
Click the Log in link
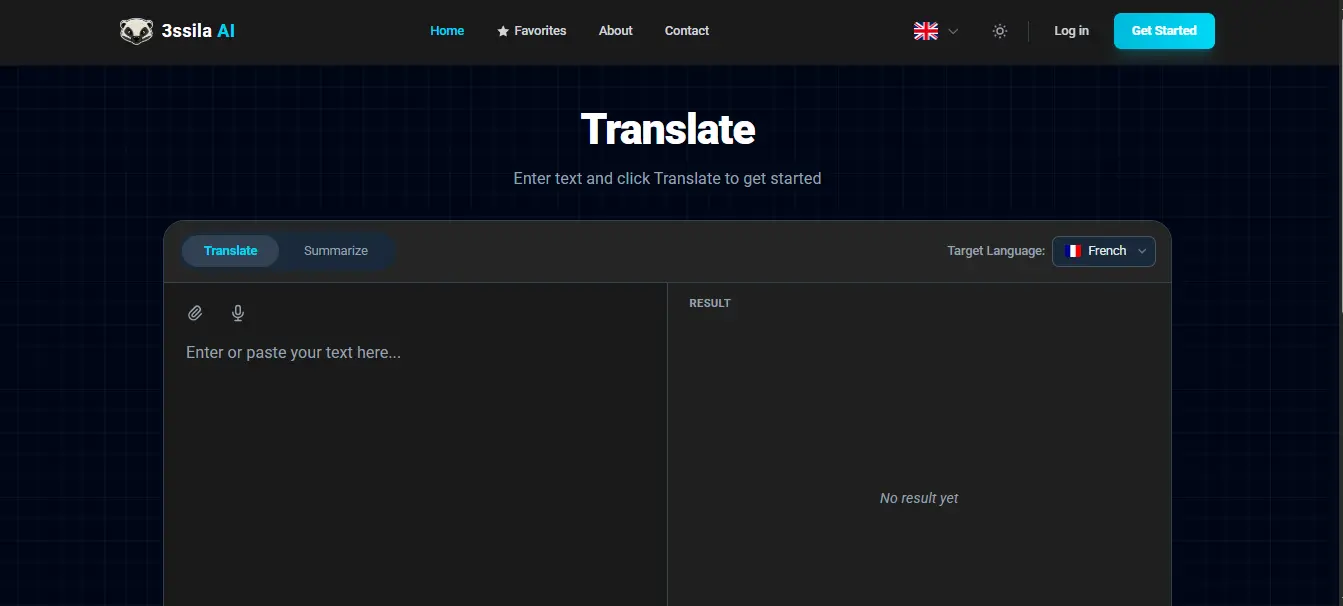click(x=1071, y=31)
